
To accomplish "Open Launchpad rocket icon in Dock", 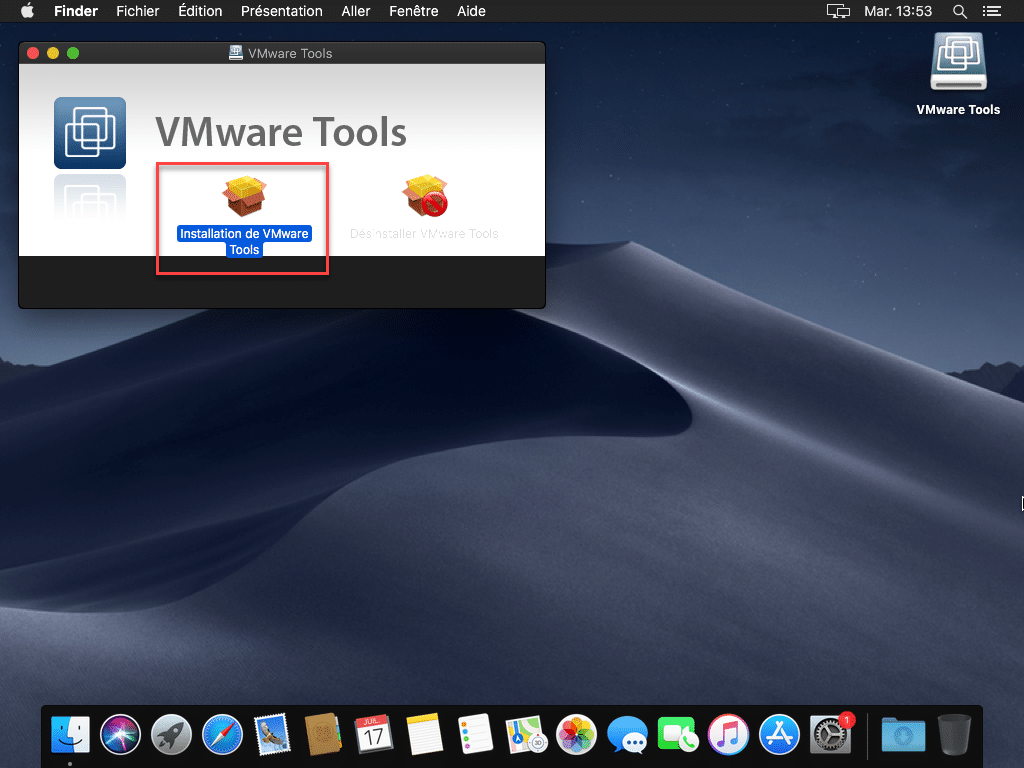I will click(x=171, y=734).
